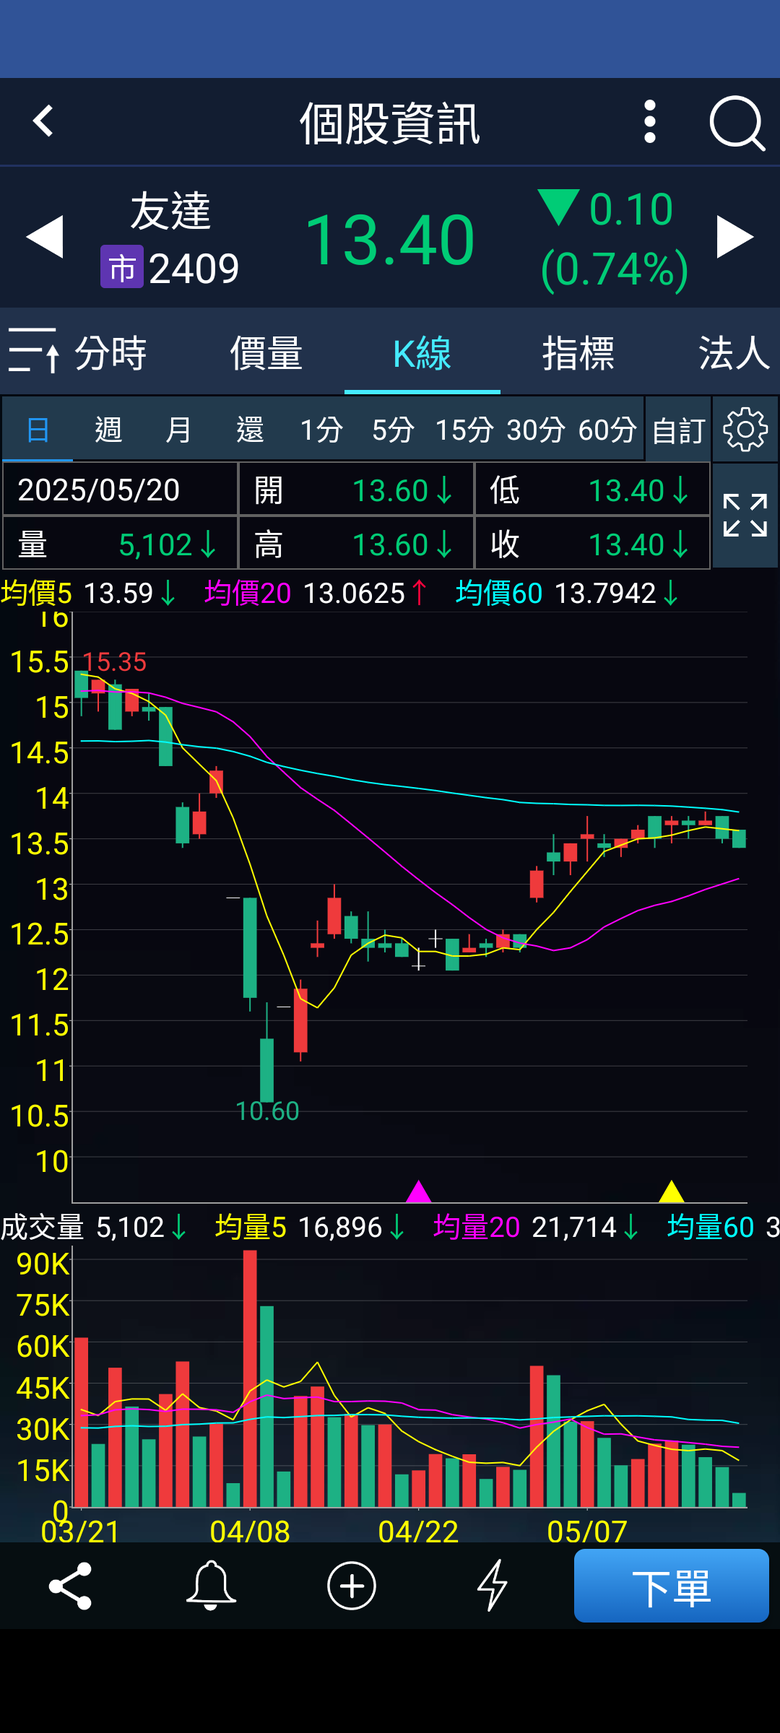780x1733 pixels.
Task: Tap the date 2025/05/20 cell
Action: 120,489
